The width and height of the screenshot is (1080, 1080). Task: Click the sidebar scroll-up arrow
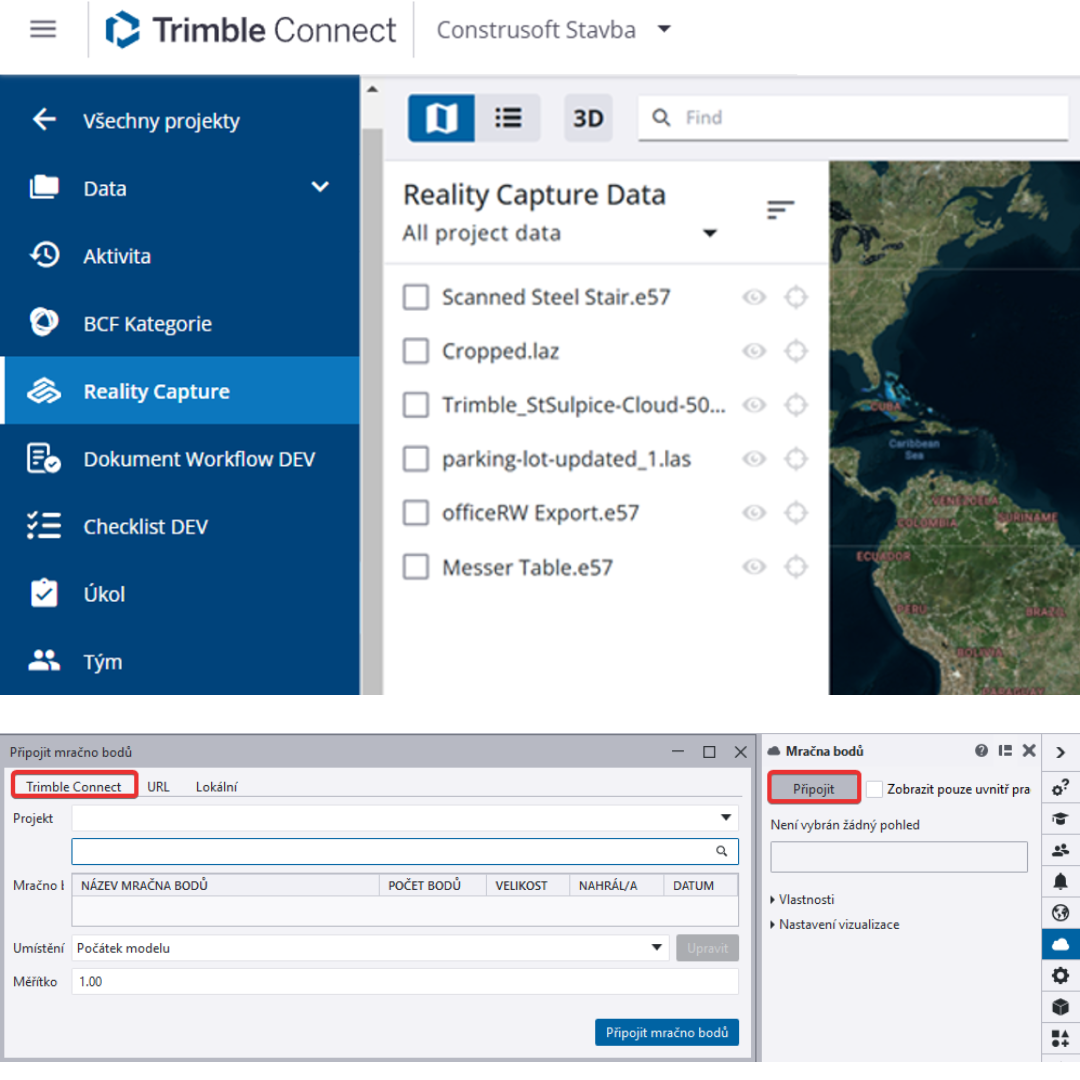[372, 89]
